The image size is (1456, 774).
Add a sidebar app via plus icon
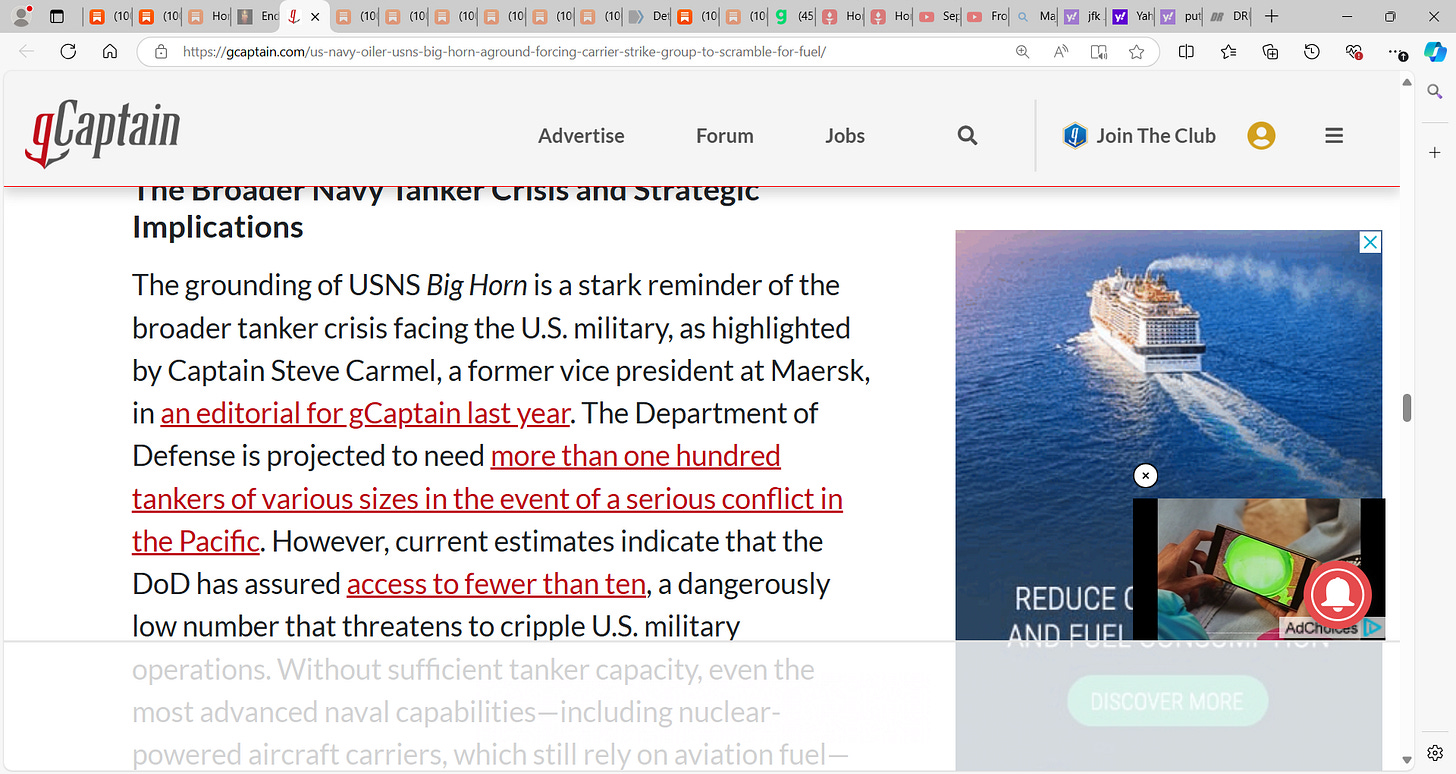coord(1435,152)
